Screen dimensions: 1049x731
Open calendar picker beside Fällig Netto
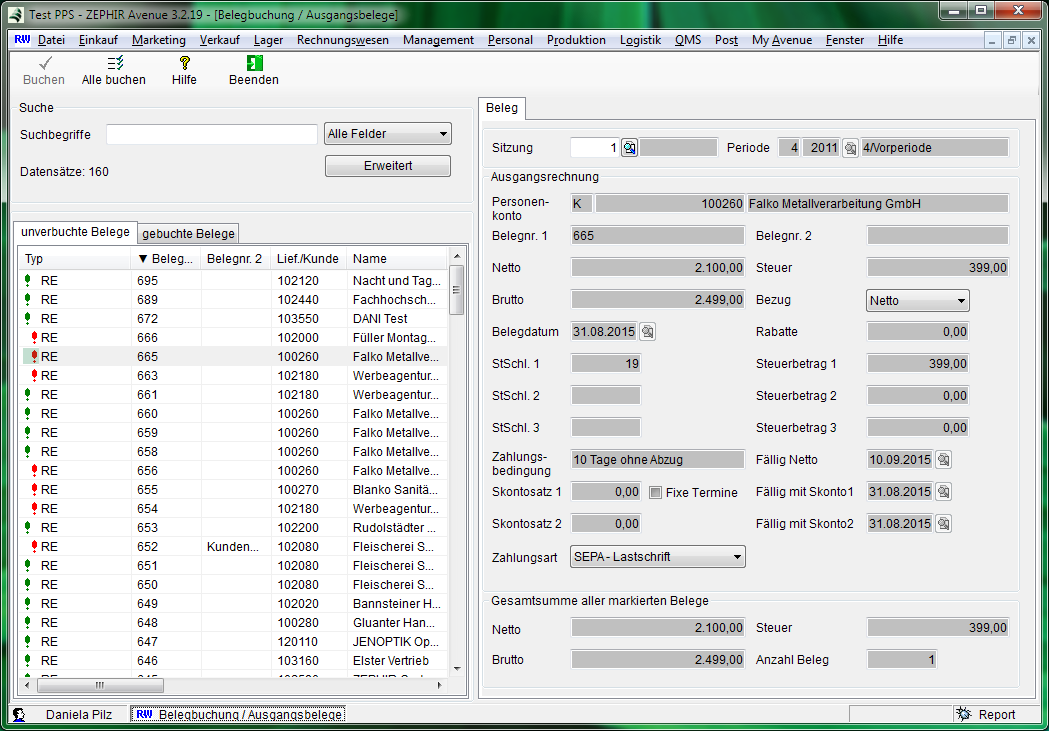943,460
